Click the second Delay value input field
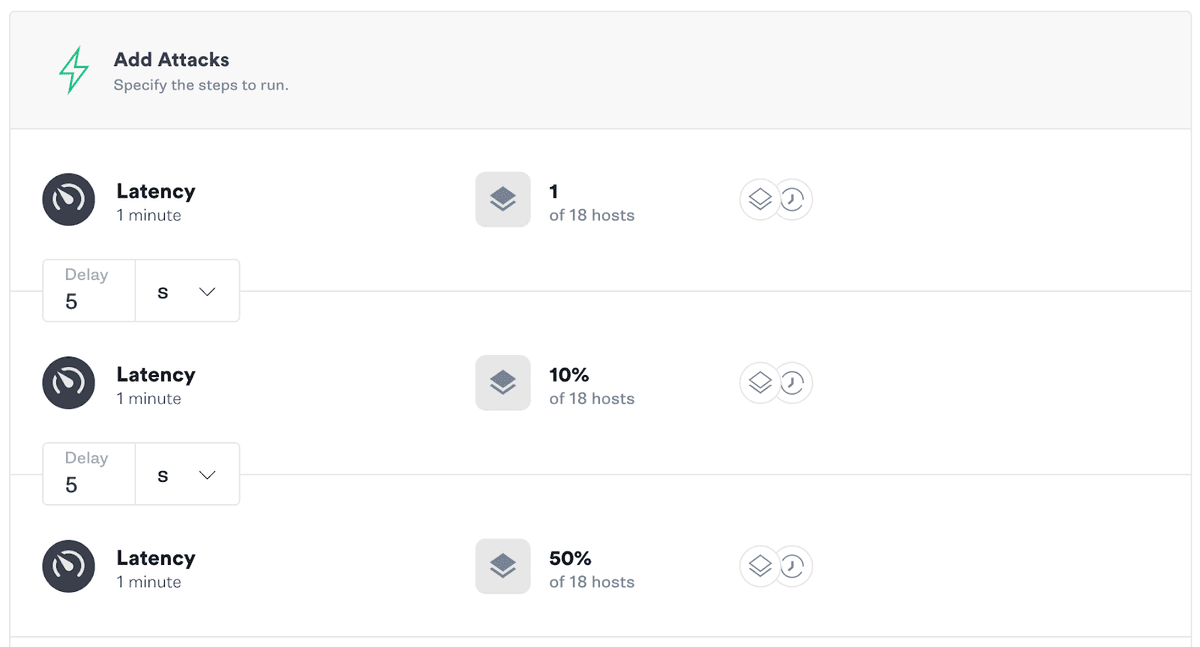The image size is (1200, 647). point(89,474)
